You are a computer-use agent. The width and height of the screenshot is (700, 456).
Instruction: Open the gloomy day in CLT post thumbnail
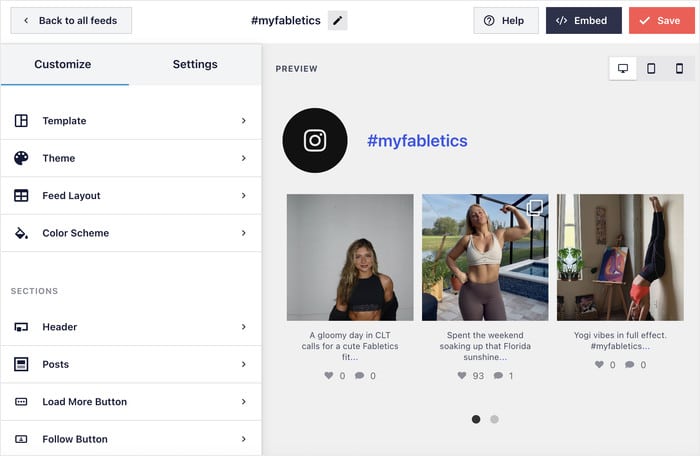[x=350, y=257]
